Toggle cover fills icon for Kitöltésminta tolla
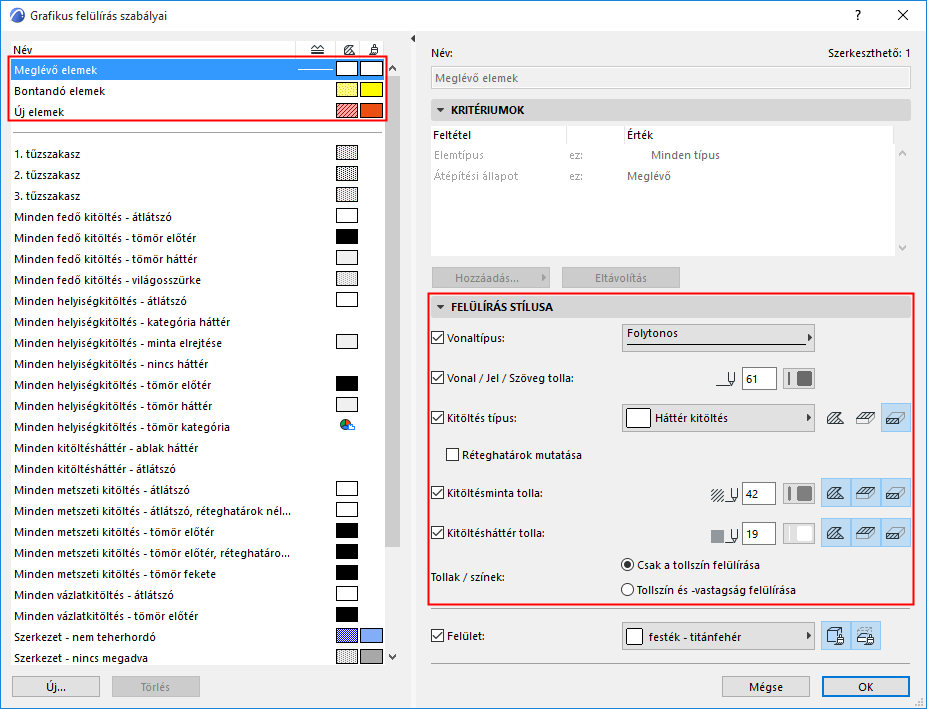The image size is (927, 709). pos(866,493)
